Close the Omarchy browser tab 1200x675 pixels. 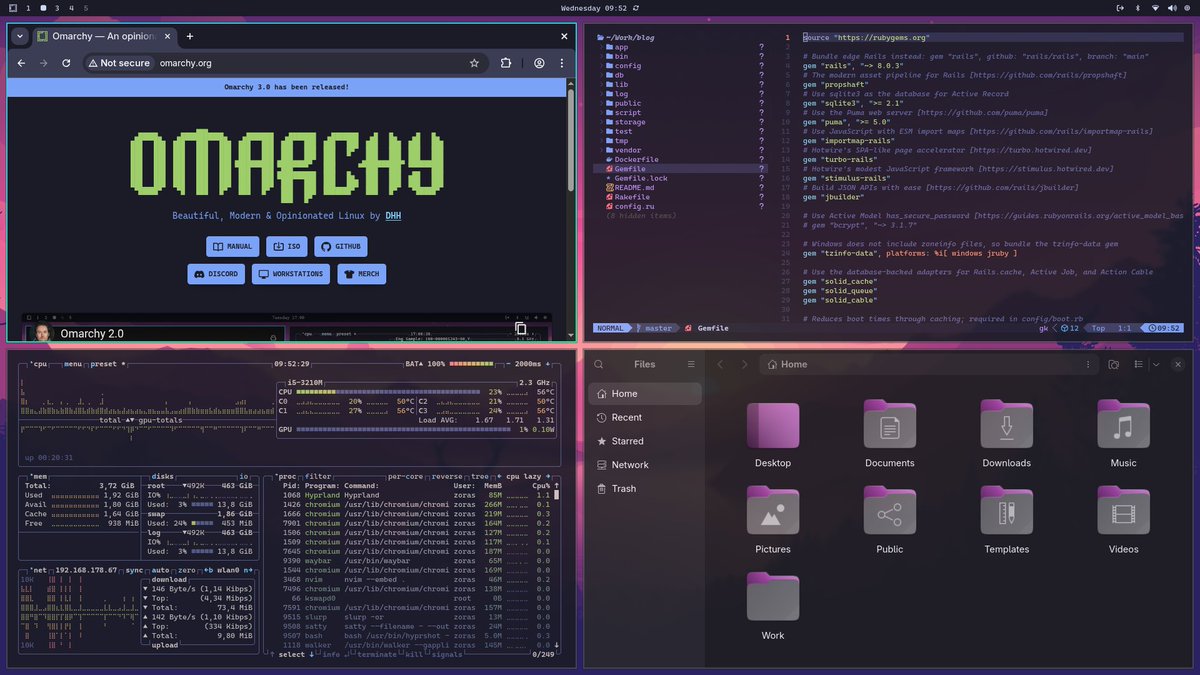tap(166, 36)
